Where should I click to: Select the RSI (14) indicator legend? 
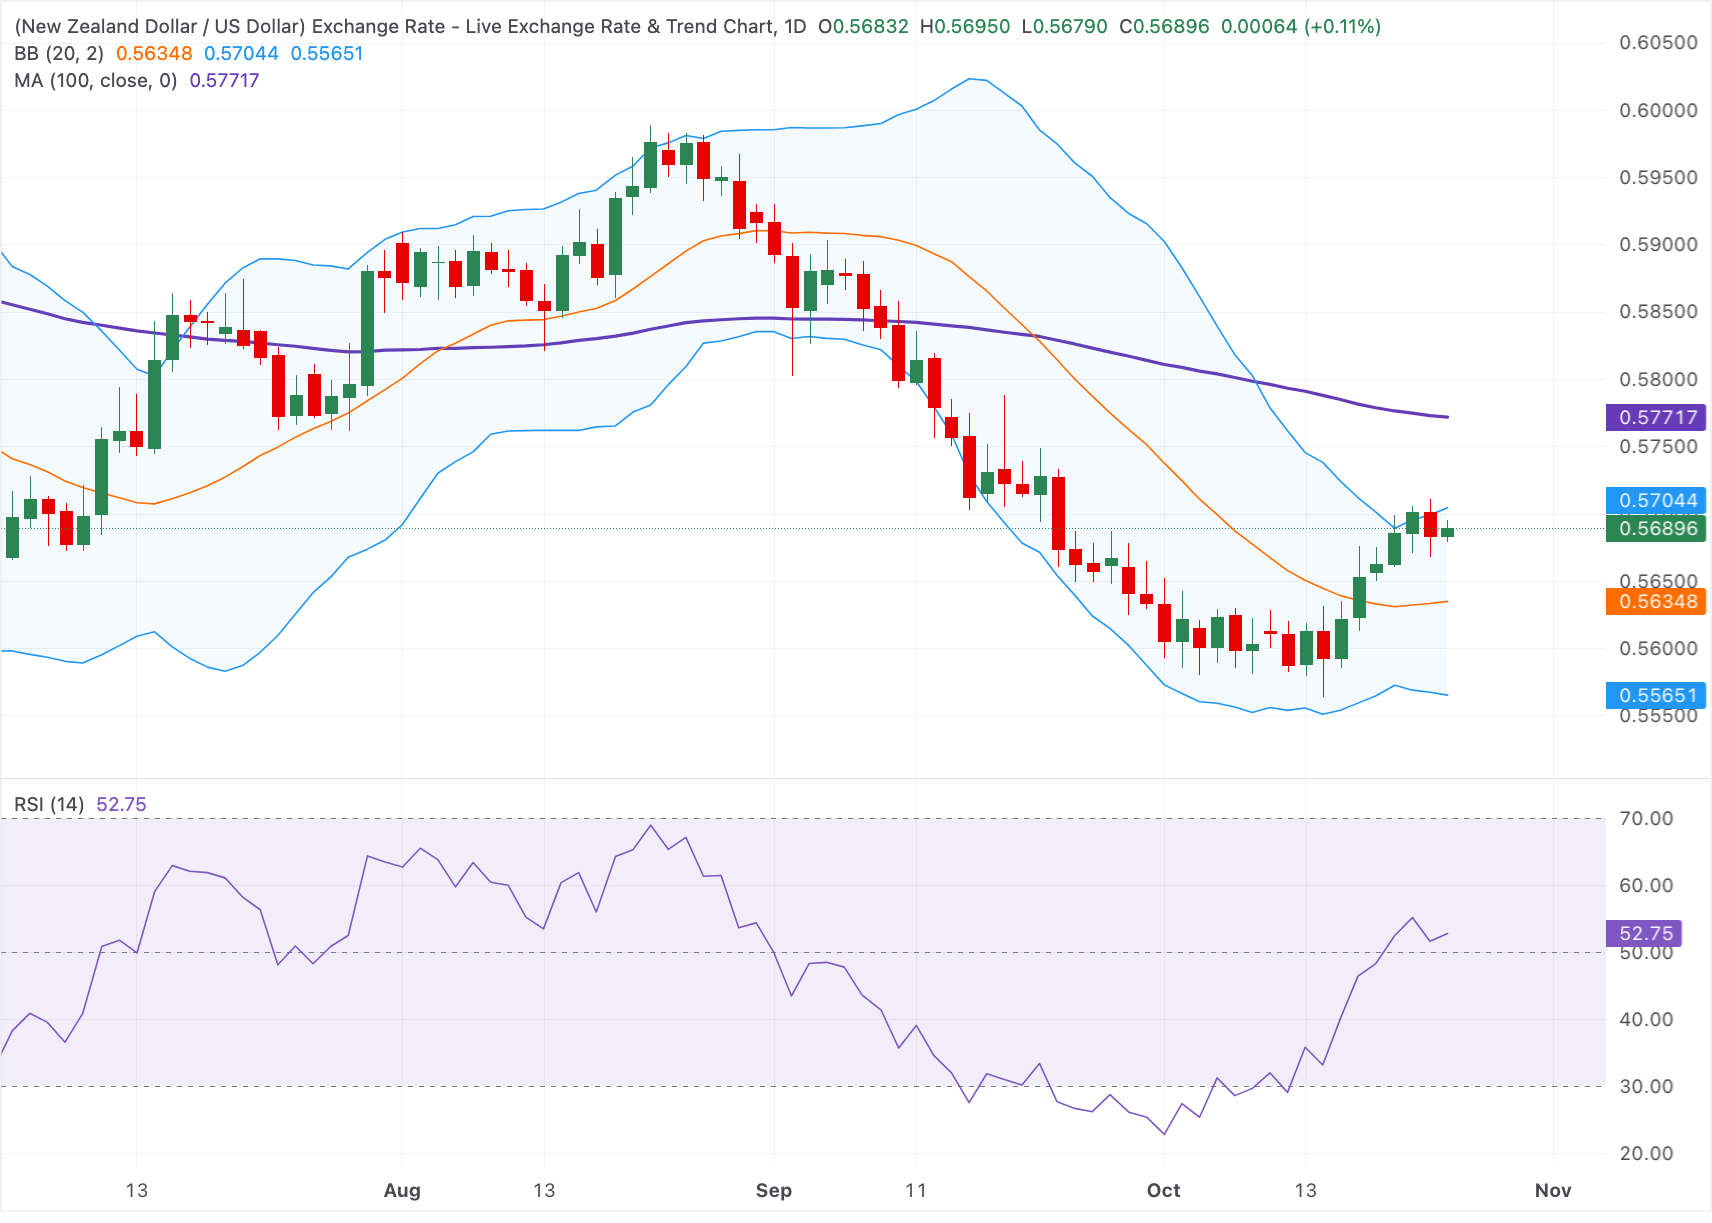point(49,804)
